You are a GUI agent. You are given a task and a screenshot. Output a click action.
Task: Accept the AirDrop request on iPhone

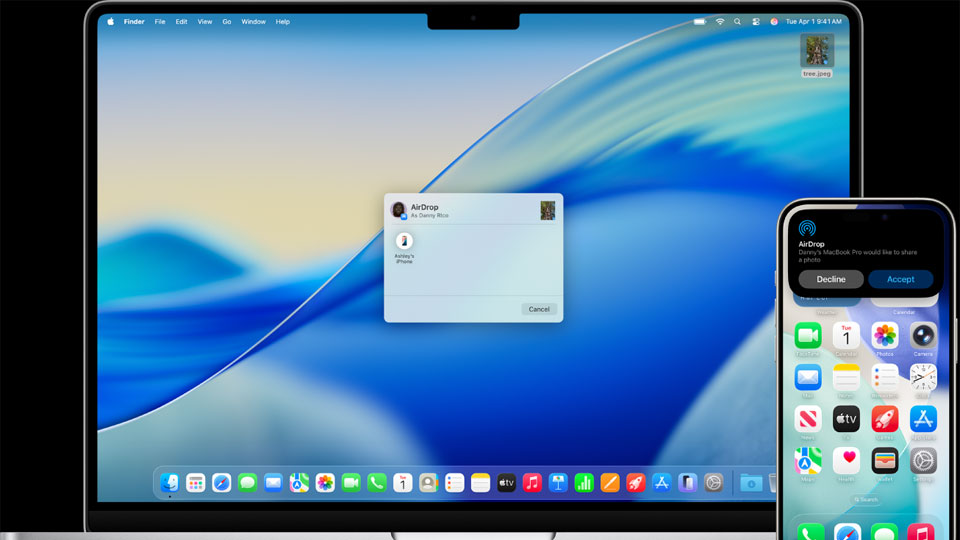pyautogui.click(x=900, y=279)
